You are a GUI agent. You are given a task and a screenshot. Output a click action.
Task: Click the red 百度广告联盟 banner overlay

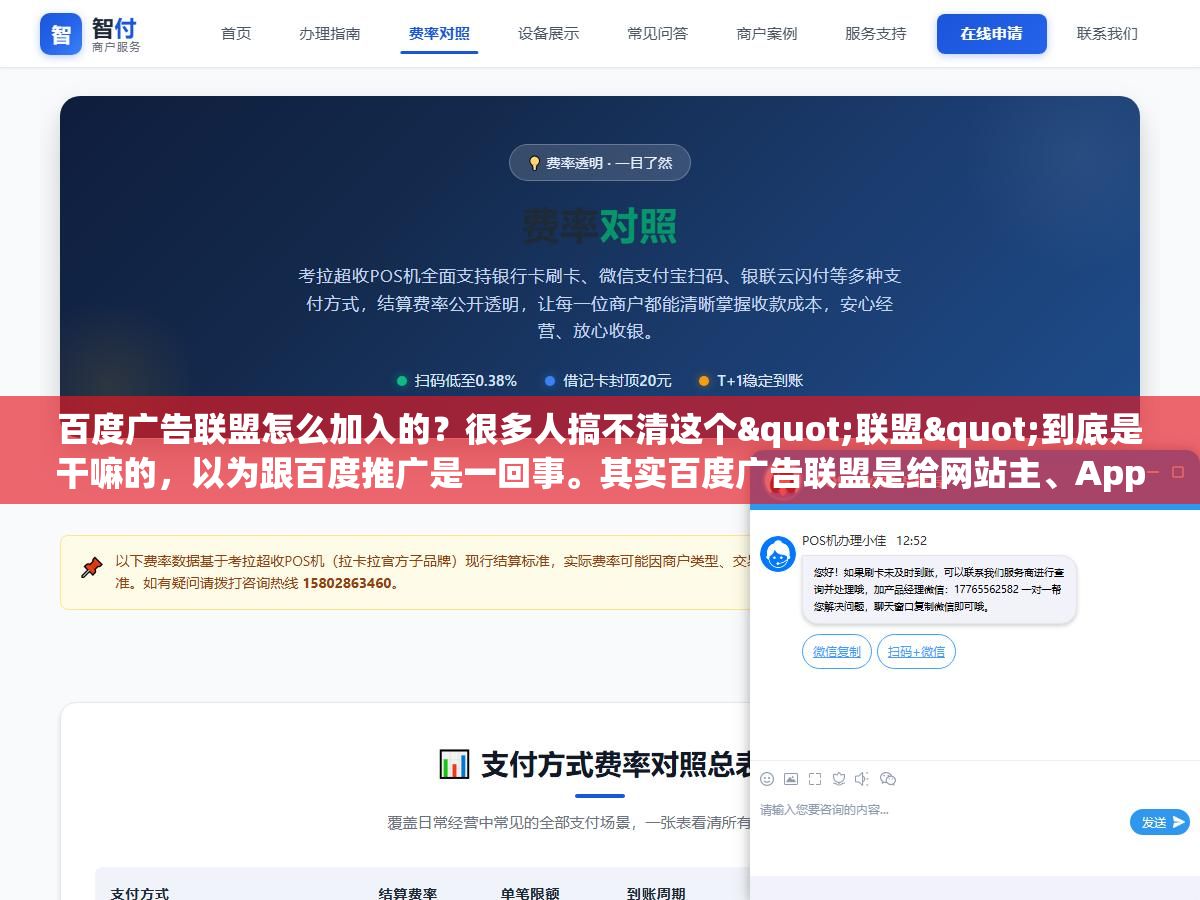tap(600, 450)
